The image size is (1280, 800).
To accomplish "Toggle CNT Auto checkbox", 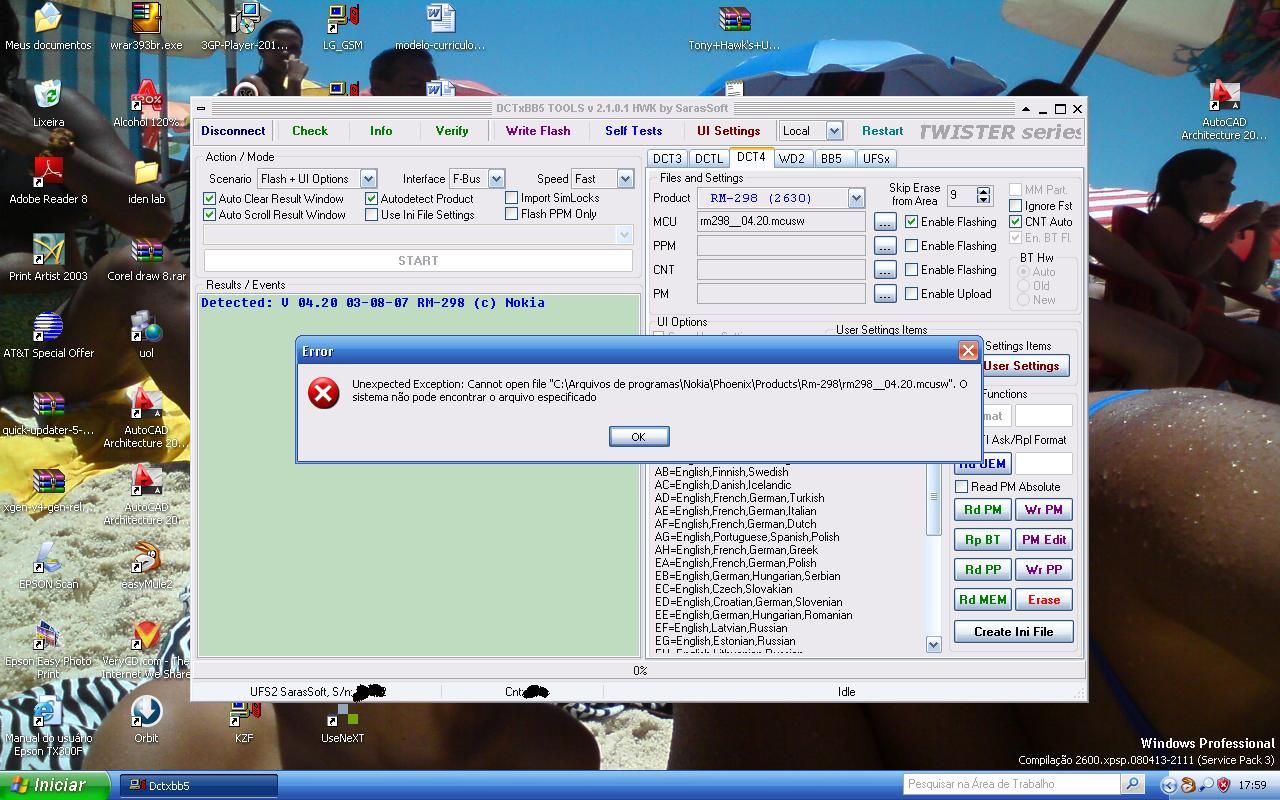I will (1016, 222).
